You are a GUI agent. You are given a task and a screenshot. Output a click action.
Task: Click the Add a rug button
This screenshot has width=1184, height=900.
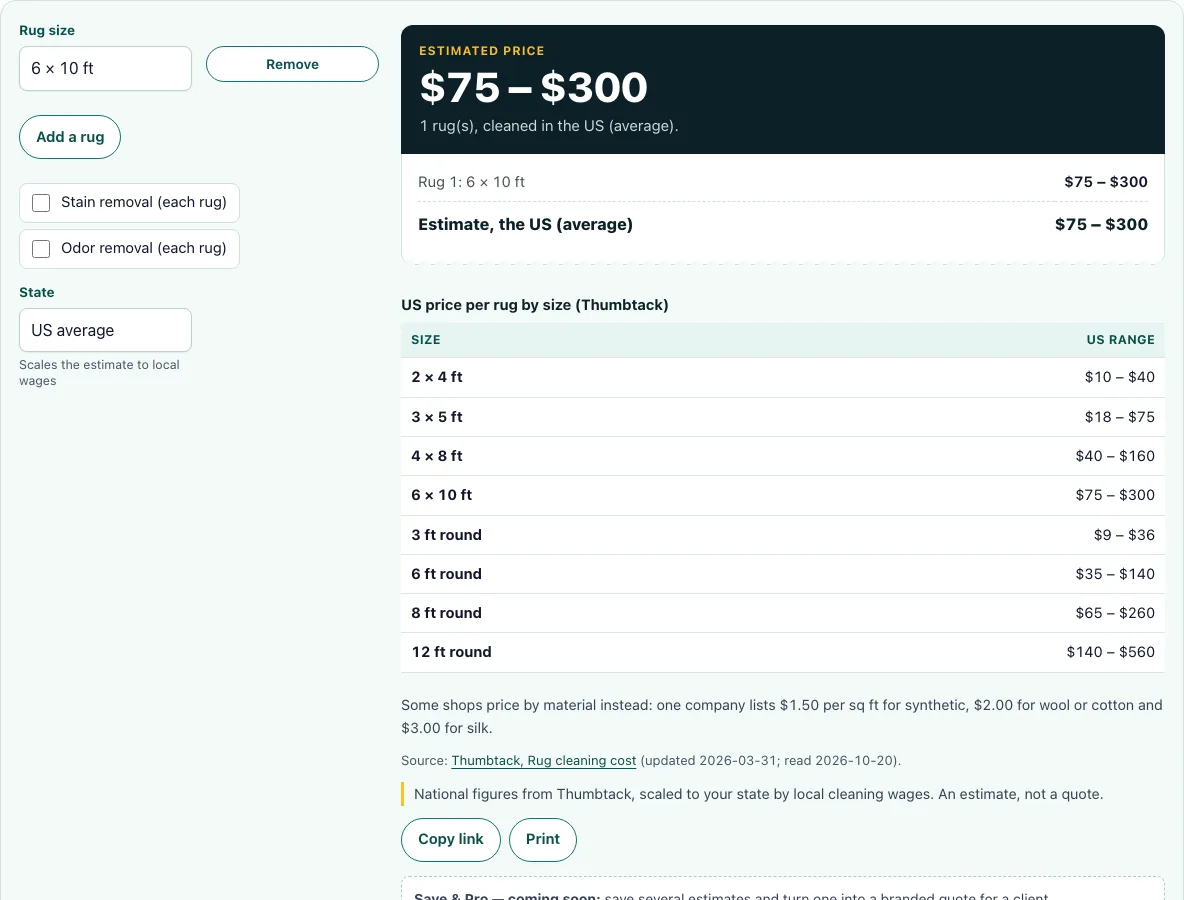click(x=69, y=137)
